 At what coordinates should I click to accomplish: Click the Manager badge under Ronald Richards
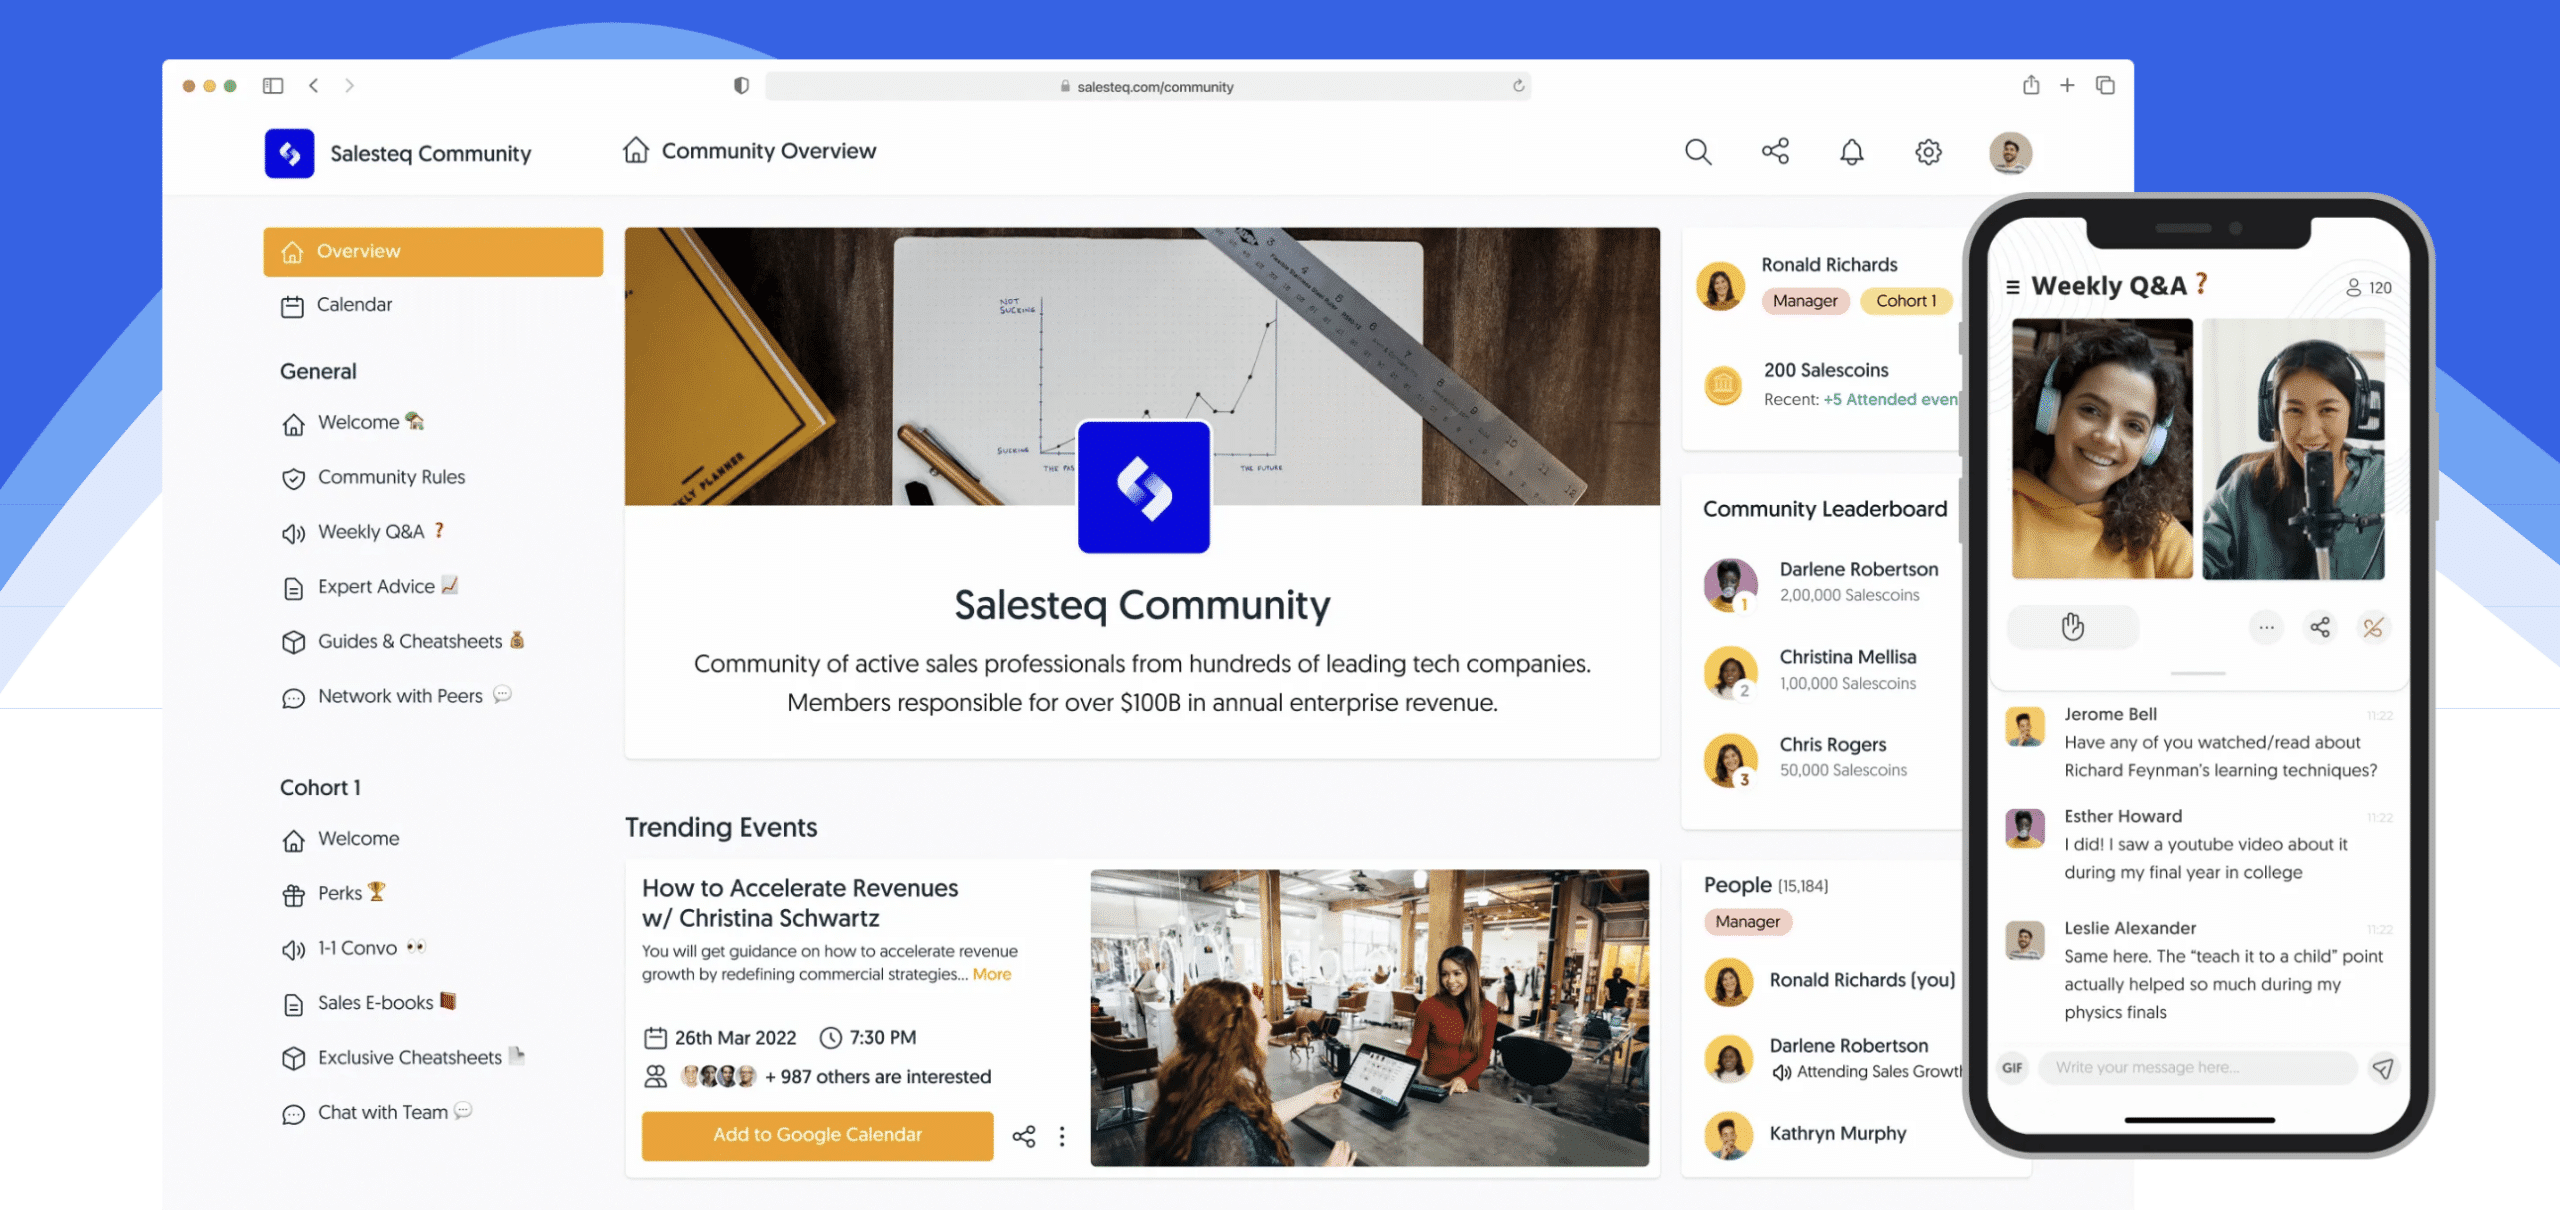[x=1805, y=301]
